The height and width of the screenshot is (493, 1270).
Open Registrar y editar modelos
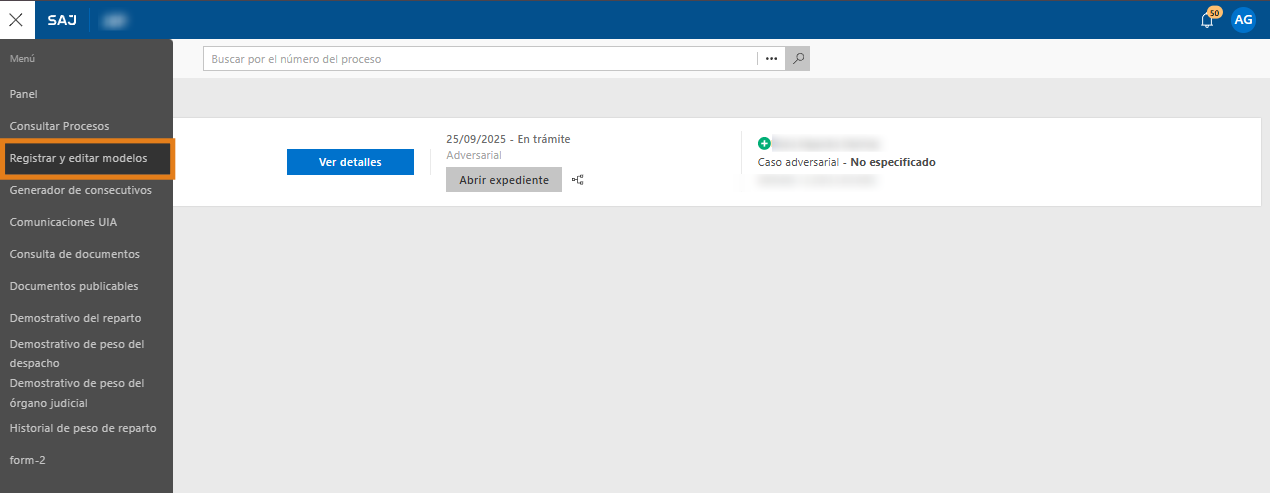coord(78,158)
